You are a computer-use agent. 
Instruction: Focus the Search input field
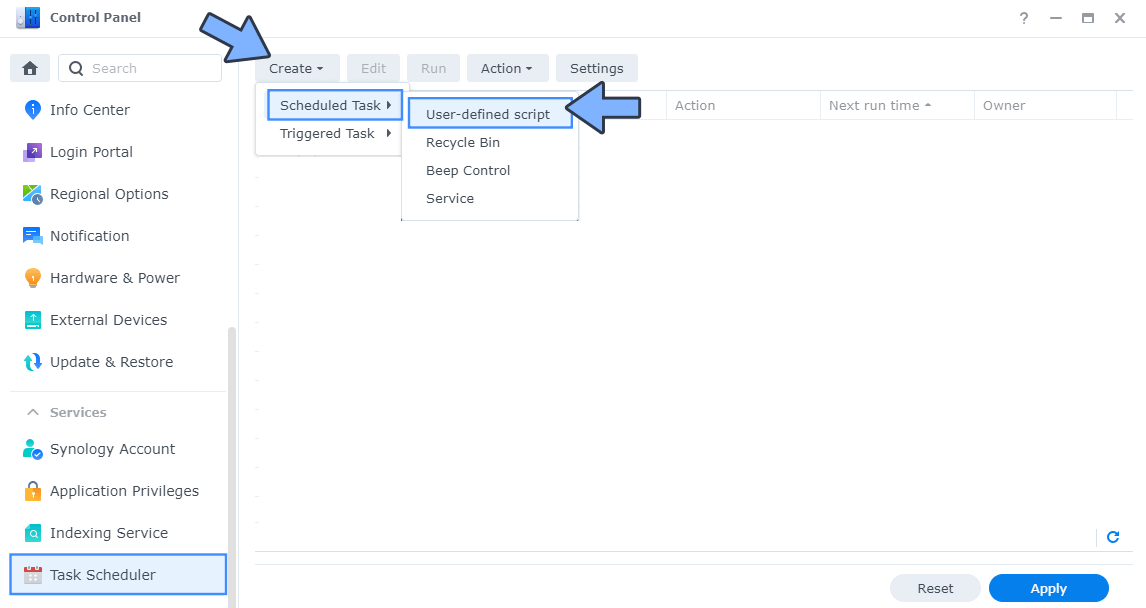(140, 68)
